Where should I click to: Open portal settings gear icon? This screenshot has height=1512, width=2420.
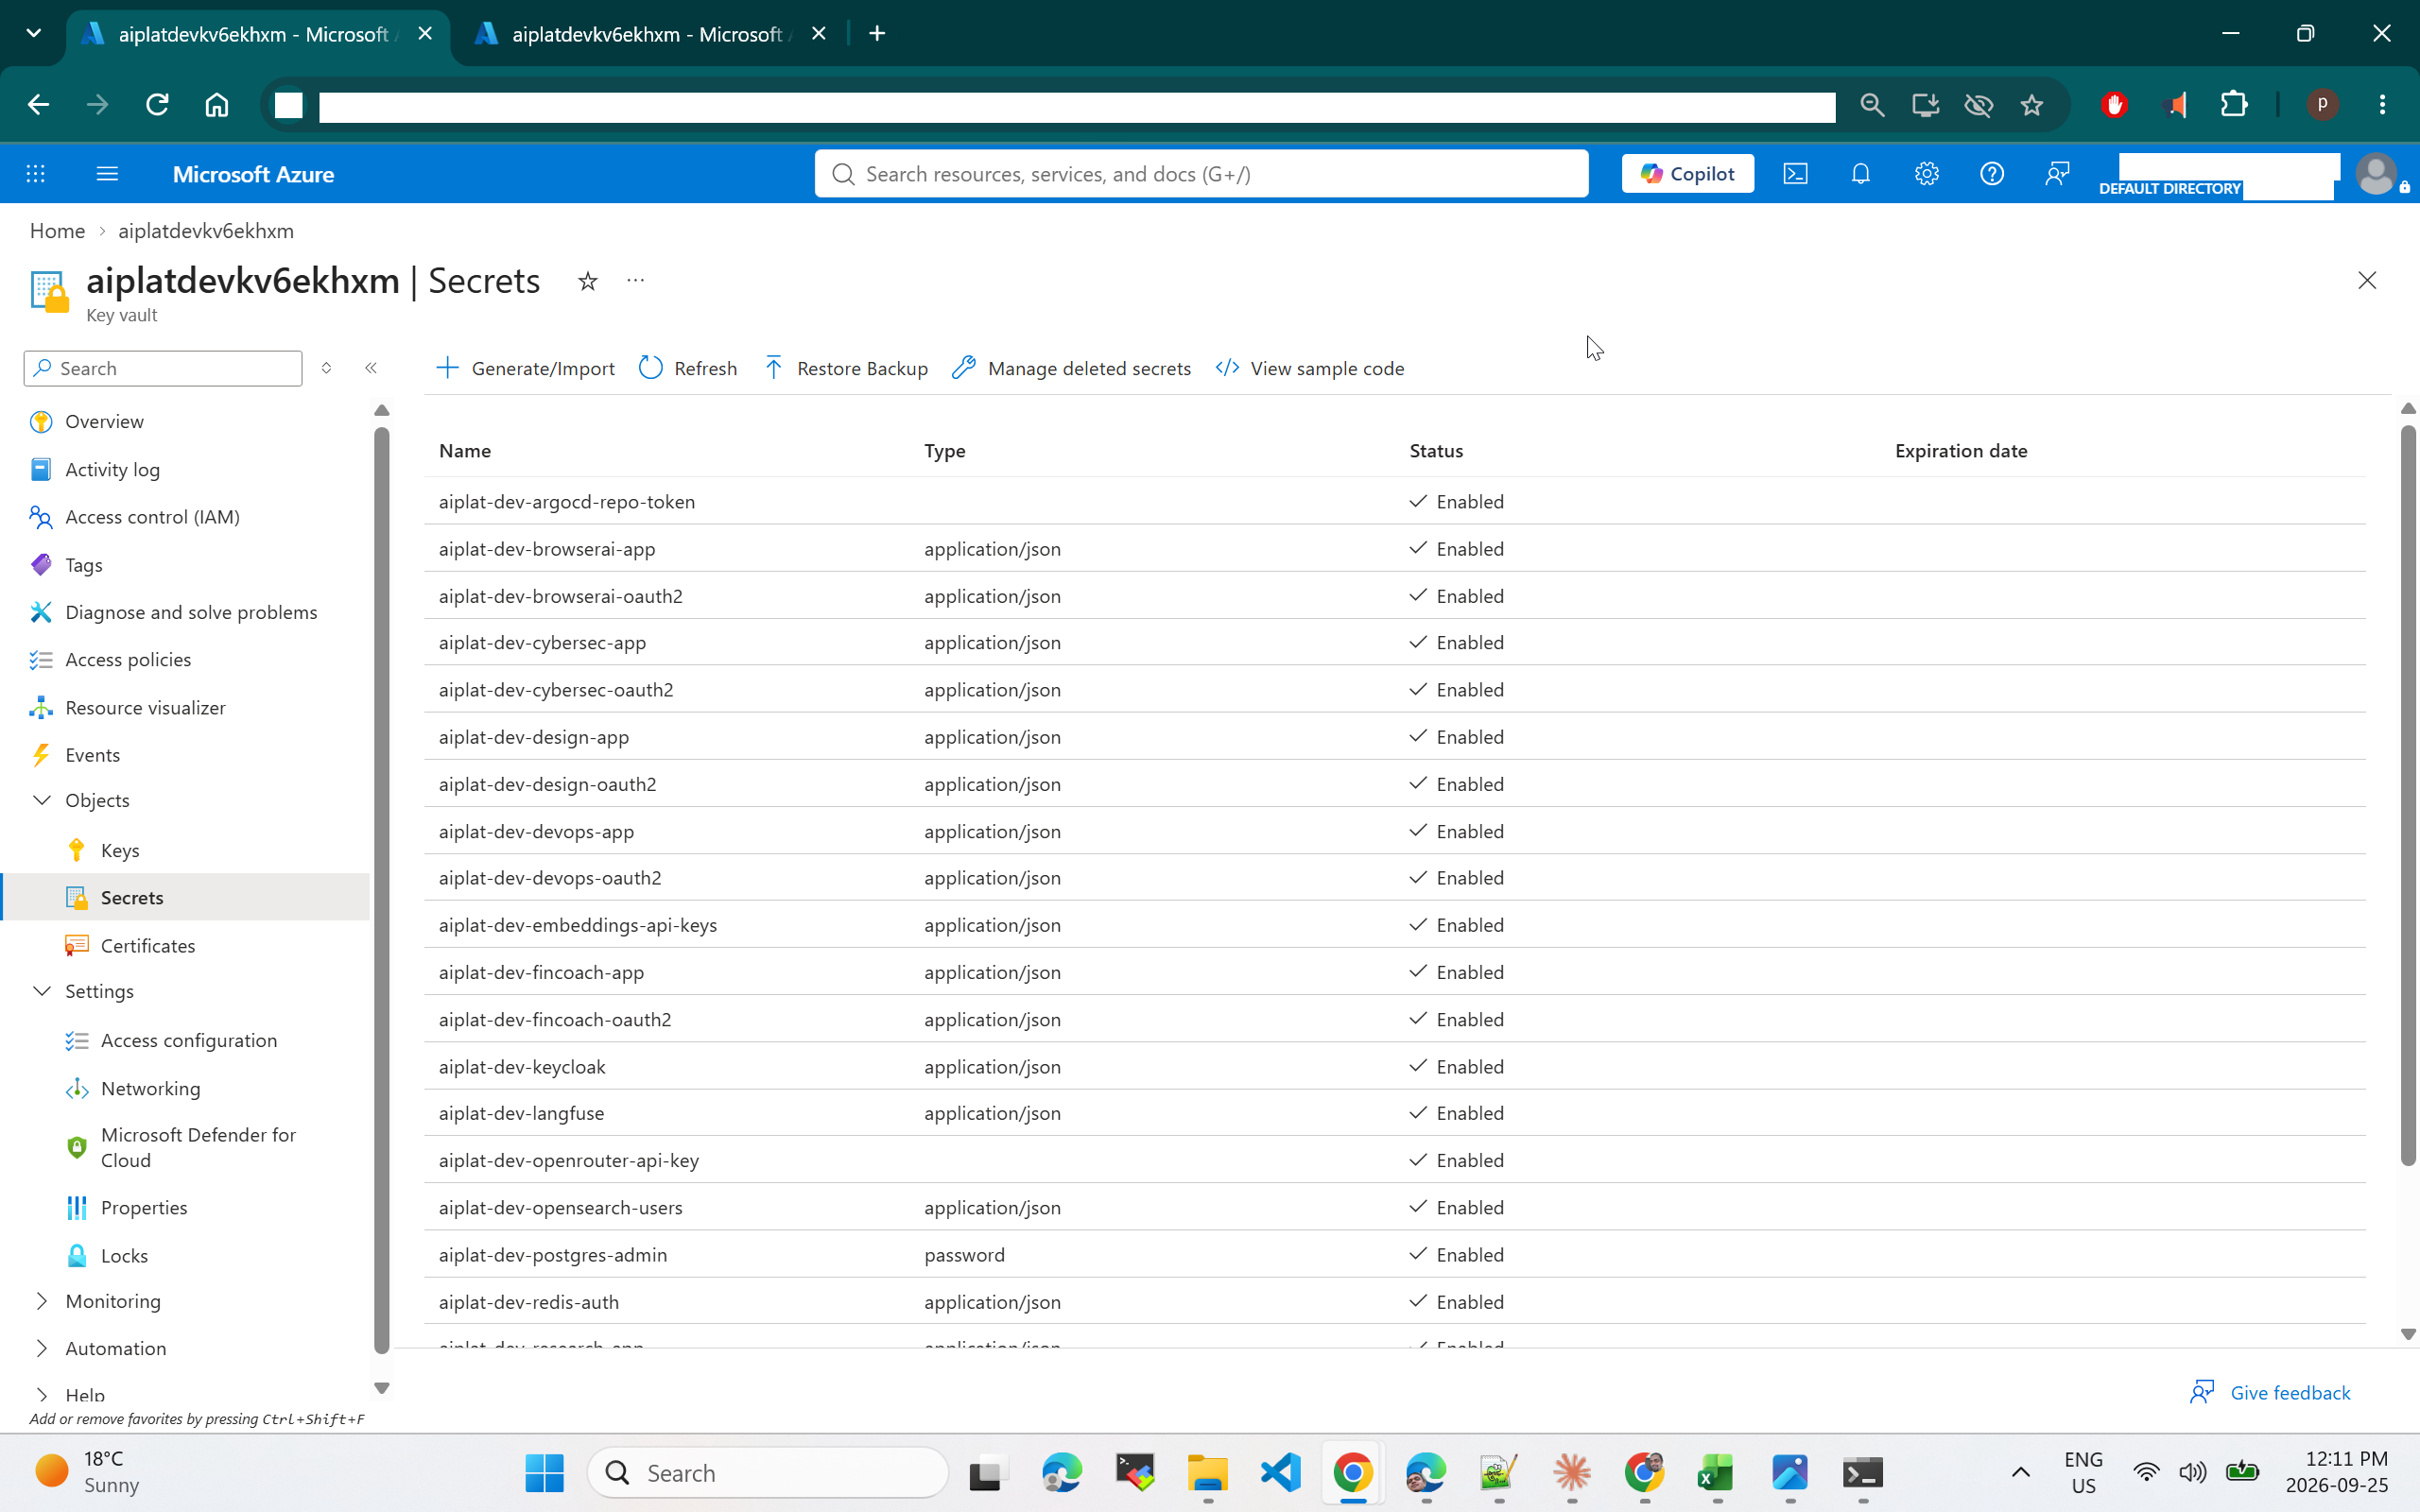tap(1926, 174)
